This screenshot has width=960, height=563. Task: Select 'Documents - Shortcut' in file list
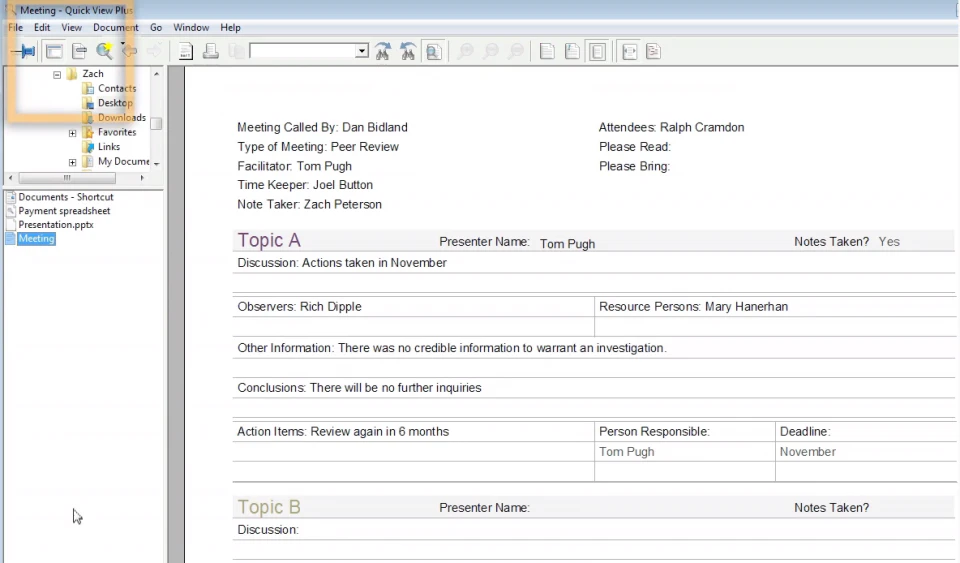point(66,197)
